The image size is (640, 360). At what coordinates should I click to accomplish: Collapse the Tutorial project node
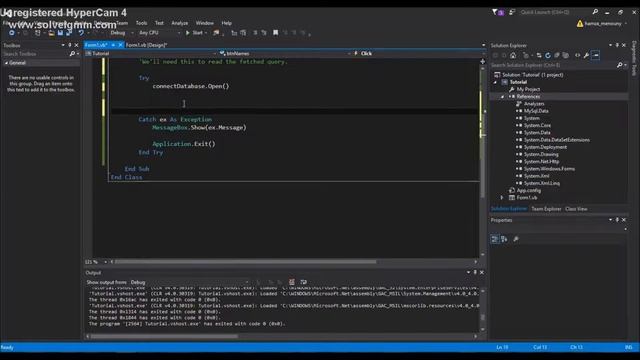[x=496, y=82]
